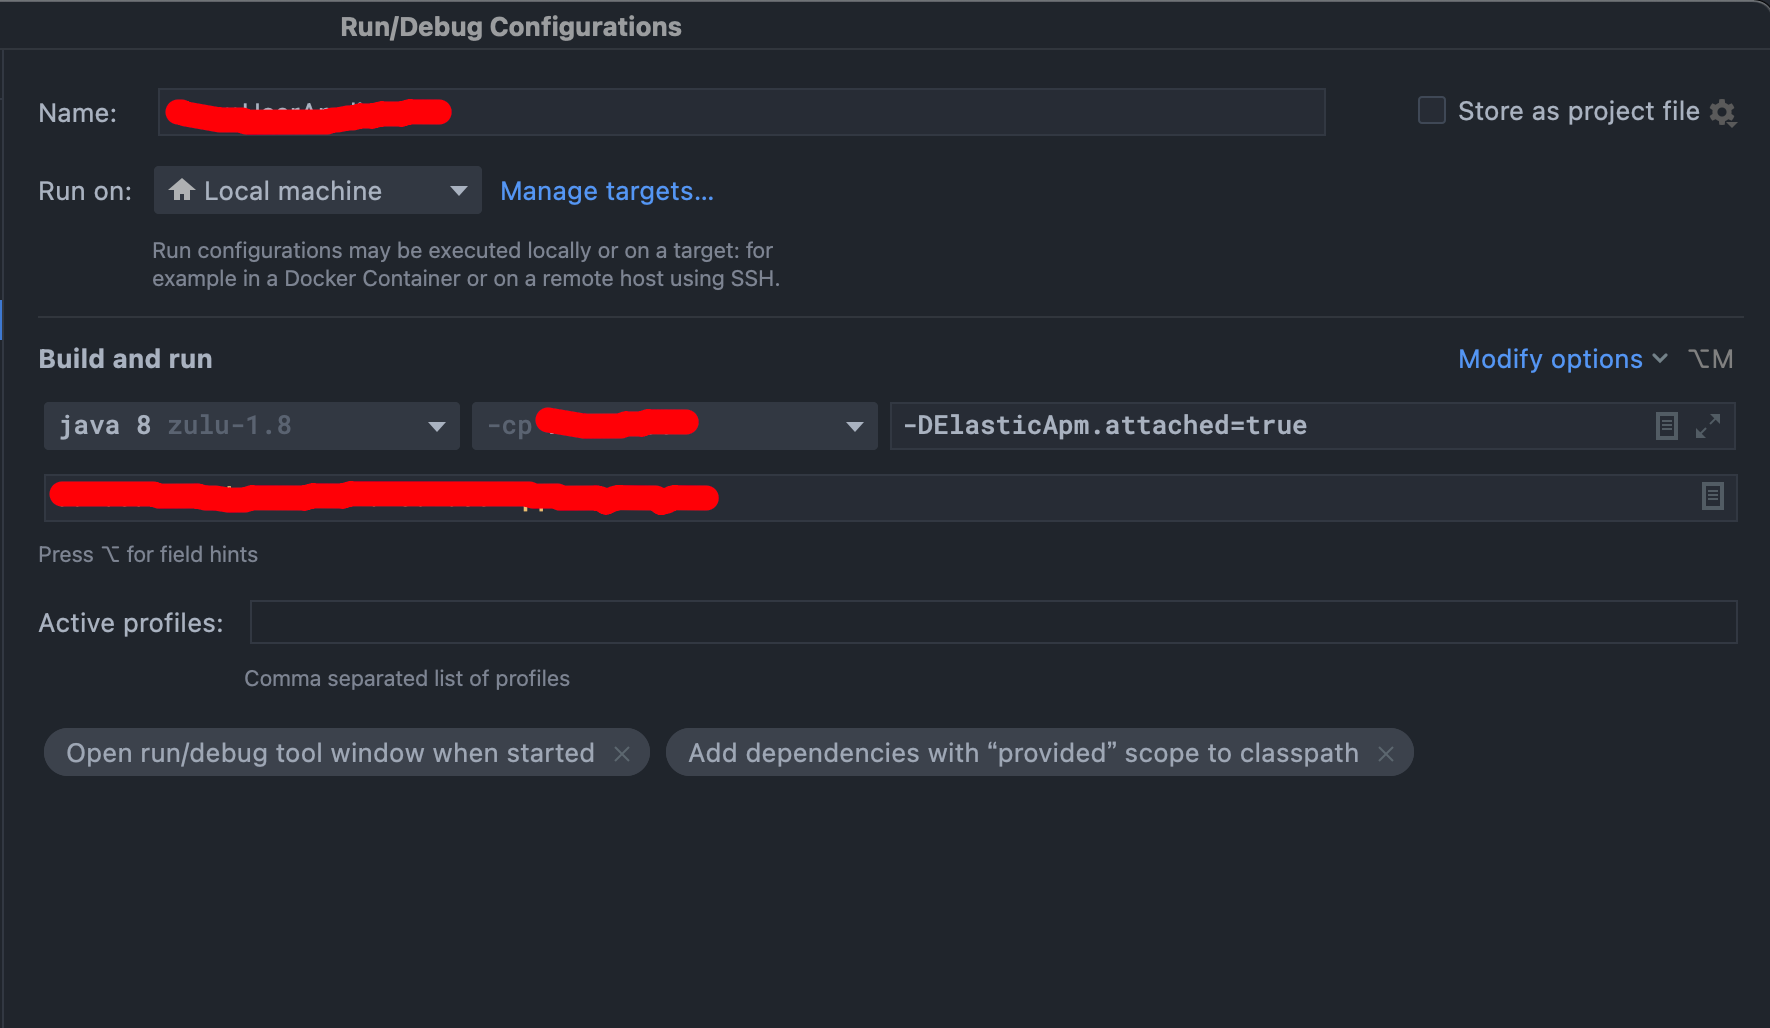This screenshot has width=1770, height=1028.
Task: Remove the Open run/debug tool window tag
Action: click(x=623, y=753)
